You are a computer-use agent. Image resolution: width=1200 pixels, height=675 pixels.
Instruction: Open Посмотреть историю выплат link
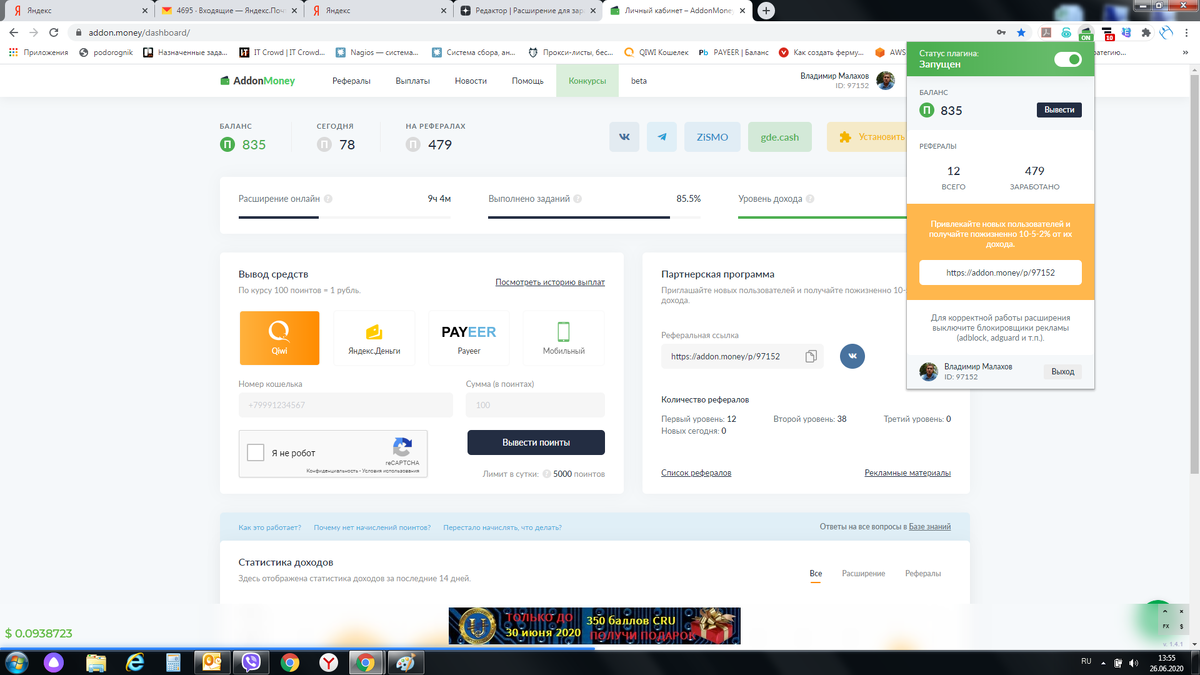[x=550, y=282]
